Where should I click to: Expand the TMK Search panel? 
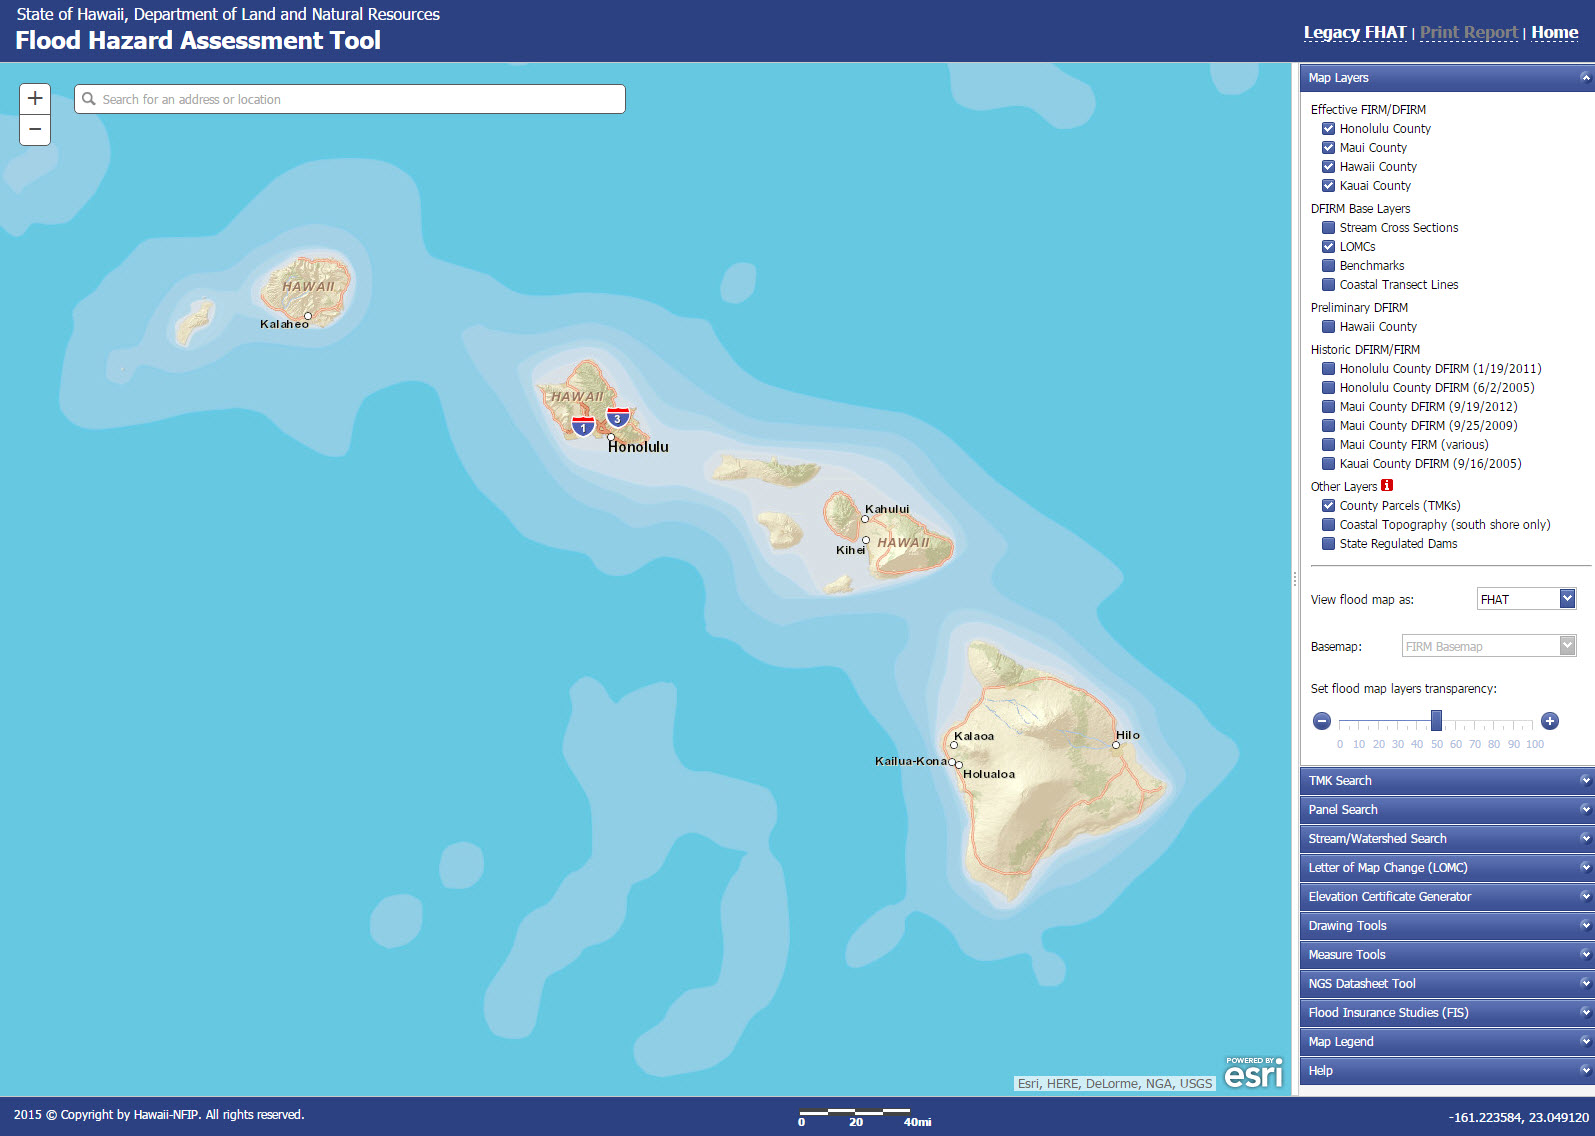[x=1445, y=781]
